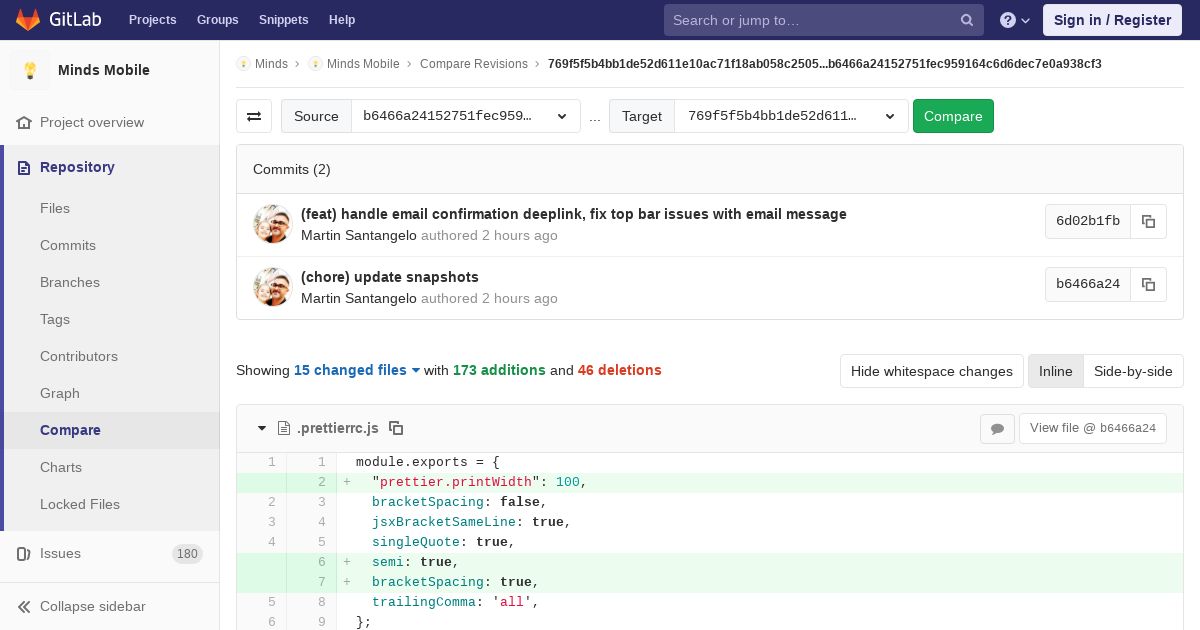Open Graph in the sidebar
1200x630 pixels.
point(60,393)
